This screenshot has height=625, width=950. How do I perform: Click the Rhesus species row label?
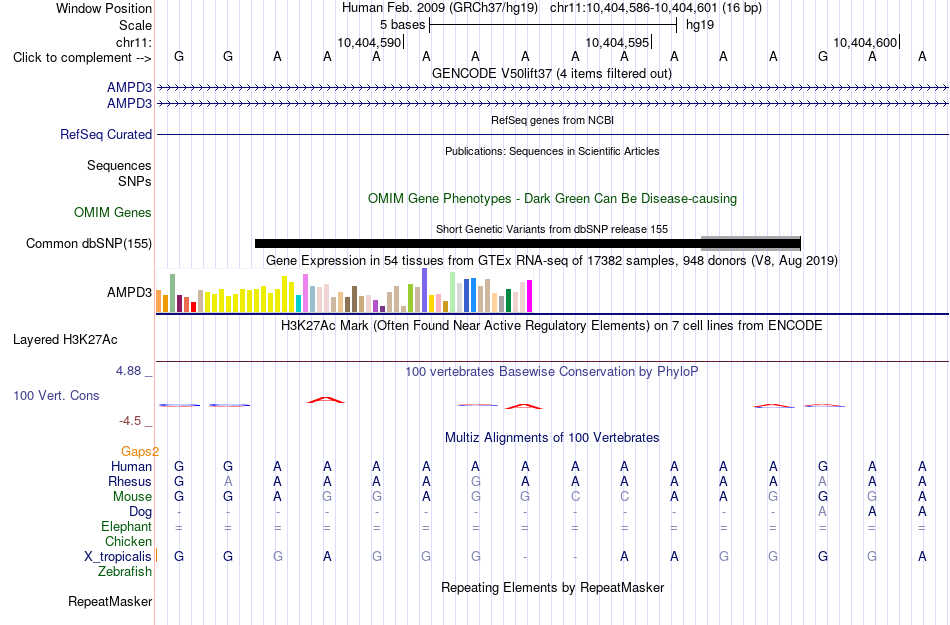click(130, 481)
